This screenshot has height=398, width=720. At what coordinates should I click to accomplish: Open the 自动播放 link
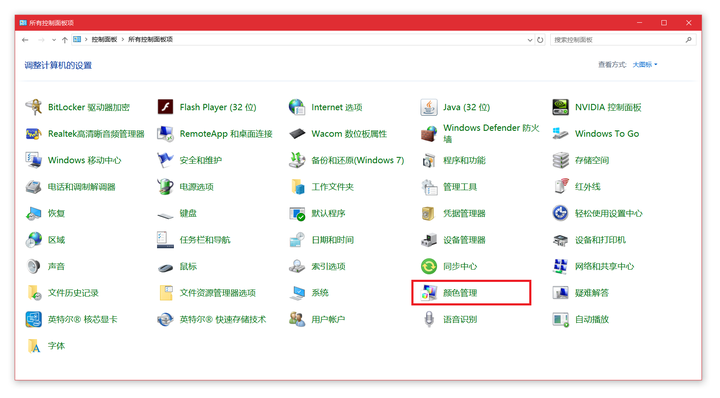pos(592,319)
